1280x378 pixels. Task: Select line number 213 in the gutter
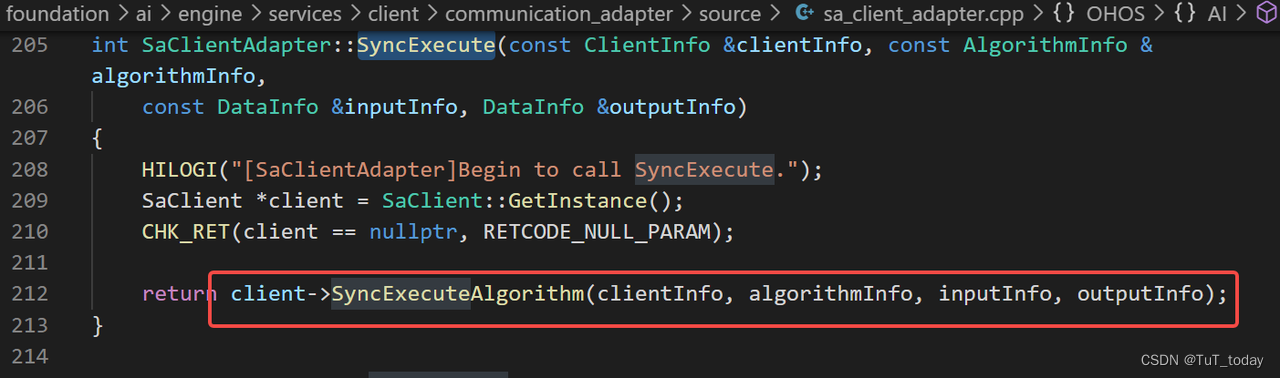coord(29,325)
